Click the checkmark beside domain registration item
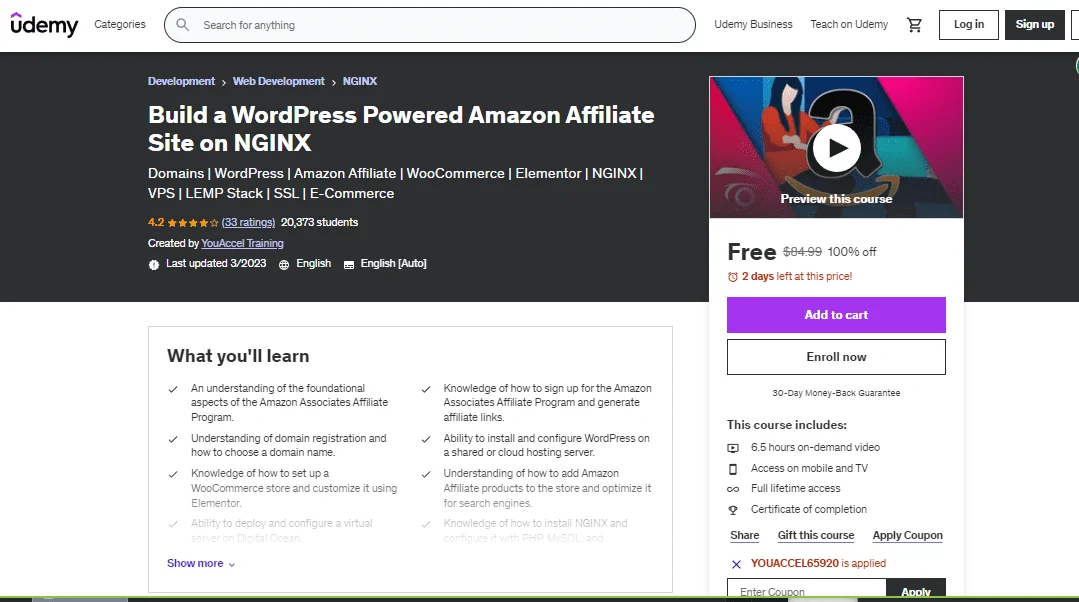This screenshot has height=602, width=1079. (173, 439)
